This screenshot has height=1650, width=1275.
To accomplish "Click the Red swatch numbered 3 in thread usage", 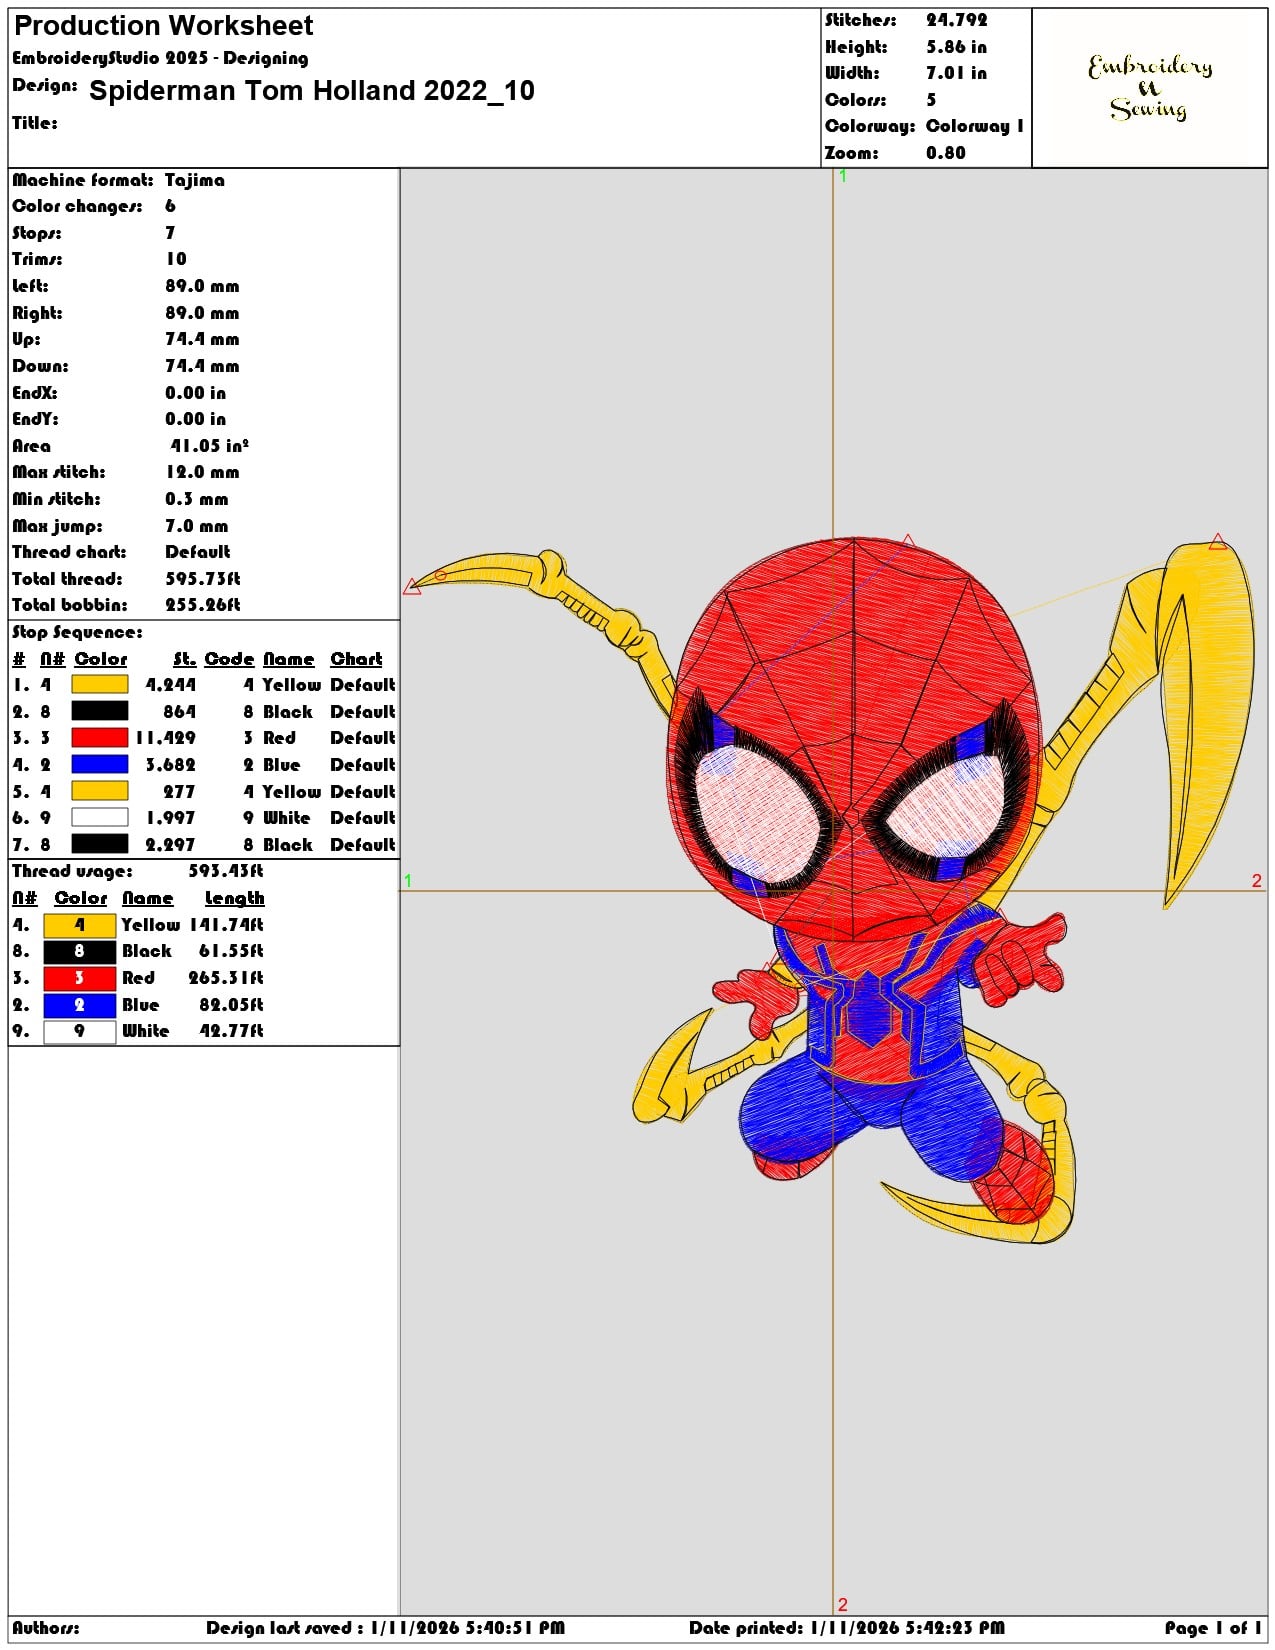I will click(80, 978).
